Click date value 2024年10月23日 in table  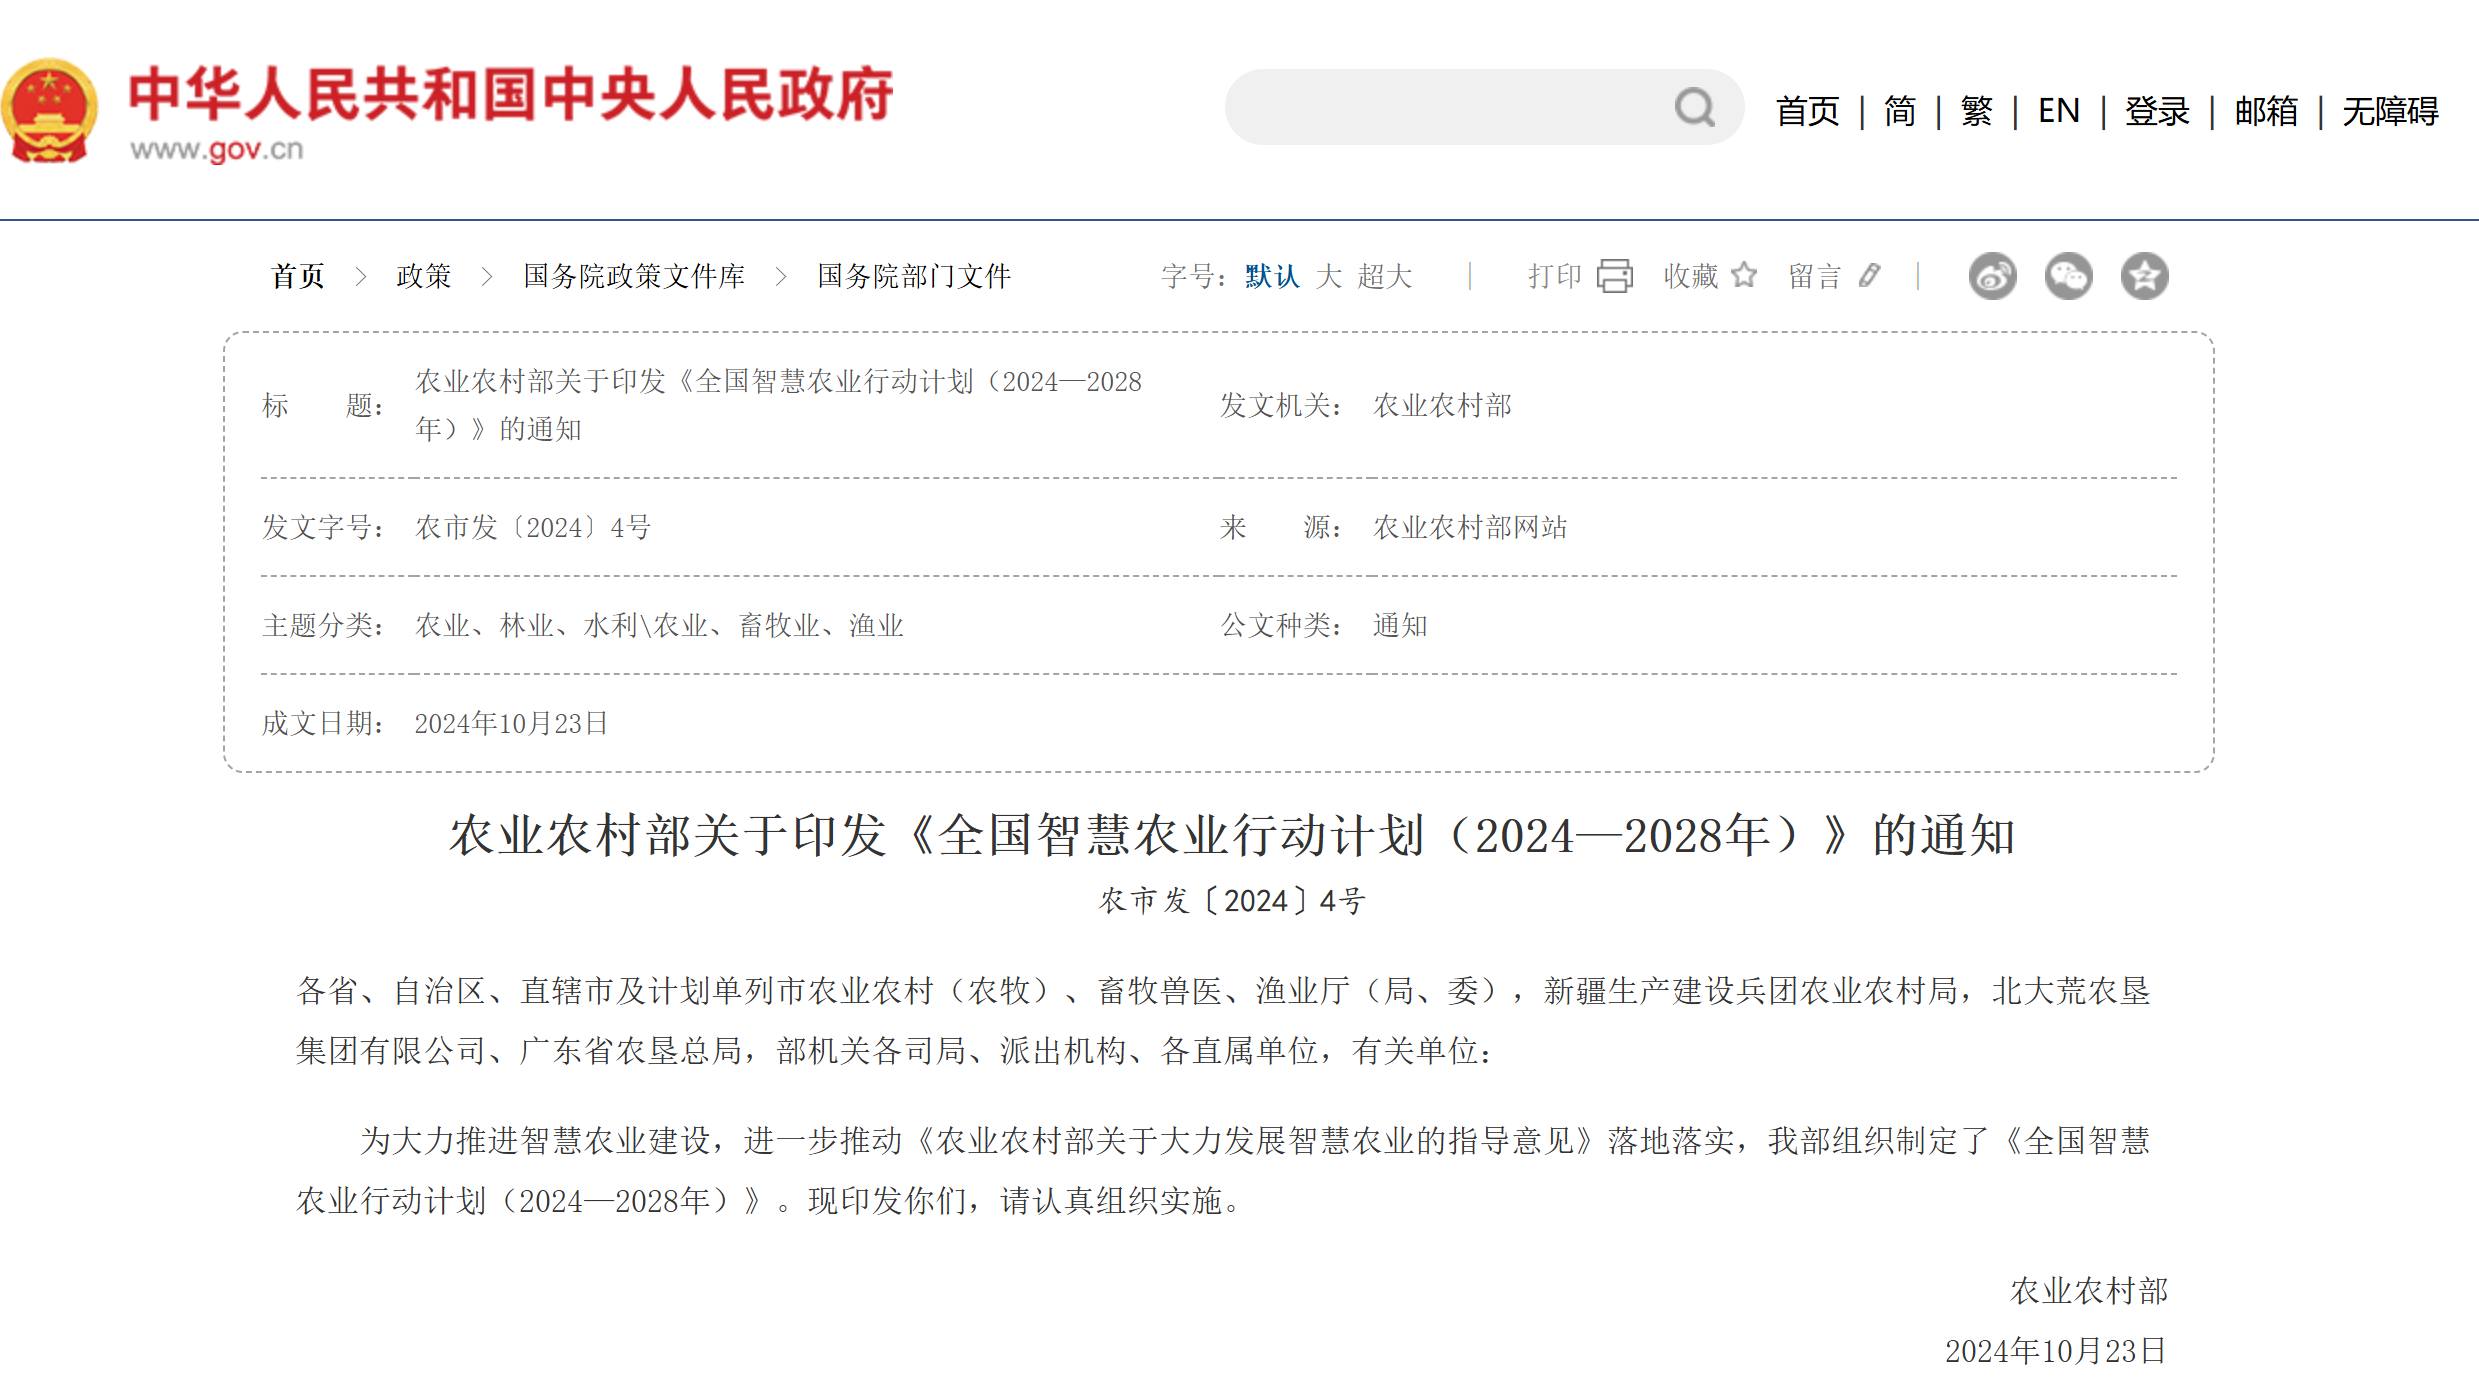tap(511, 723)
